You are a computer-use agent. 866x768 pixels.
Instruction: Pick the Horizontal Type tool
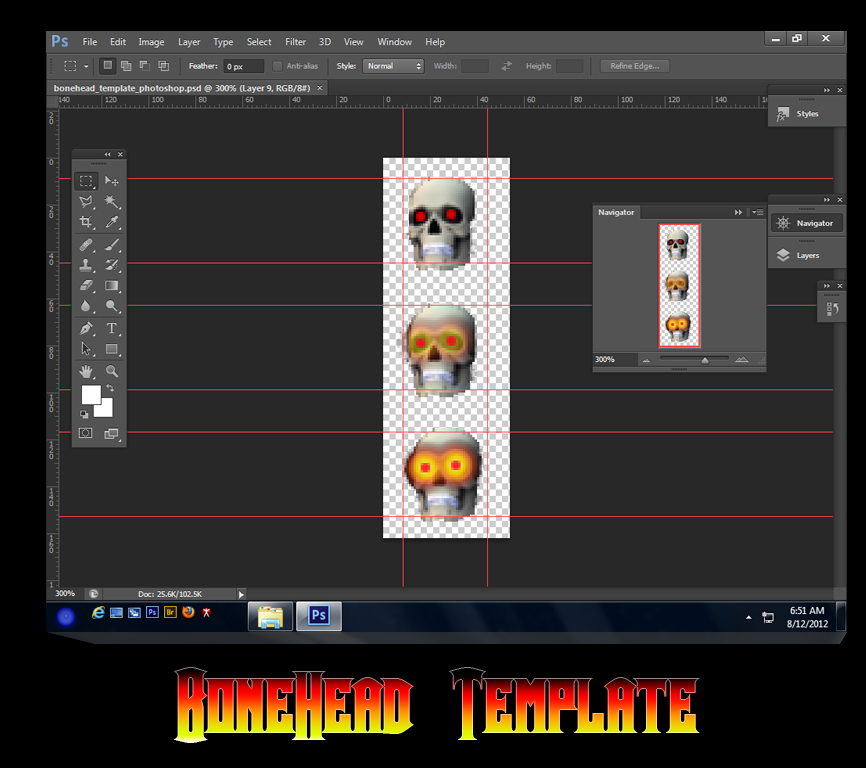[111, 327]
